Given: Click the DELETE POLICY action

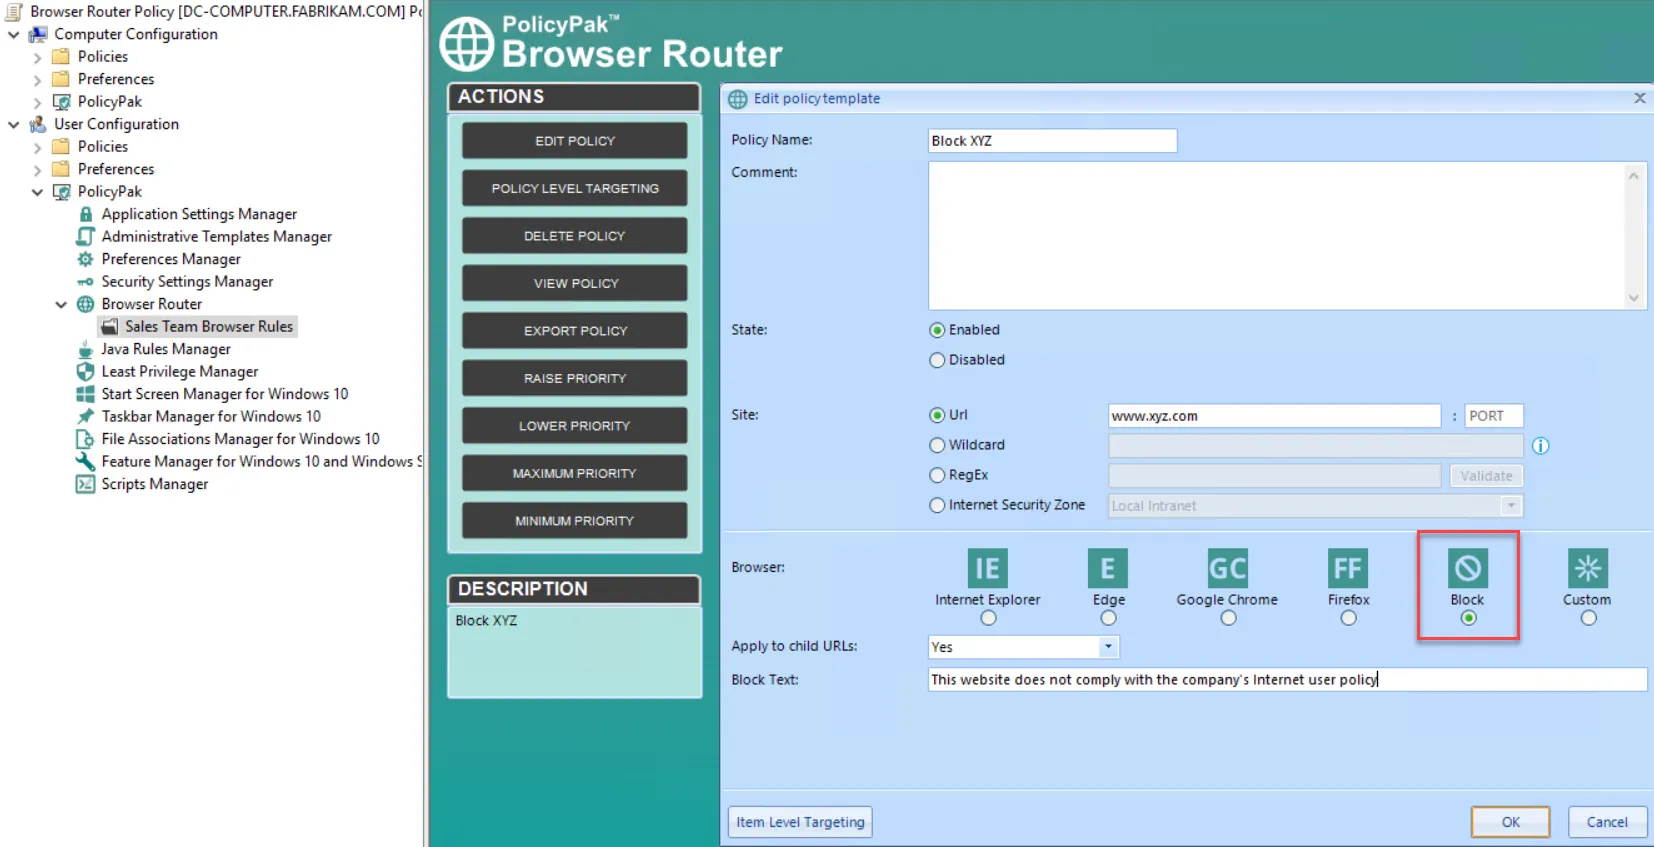Looking at the screenshot, I should pyautogui.click(x=574, y=236).
